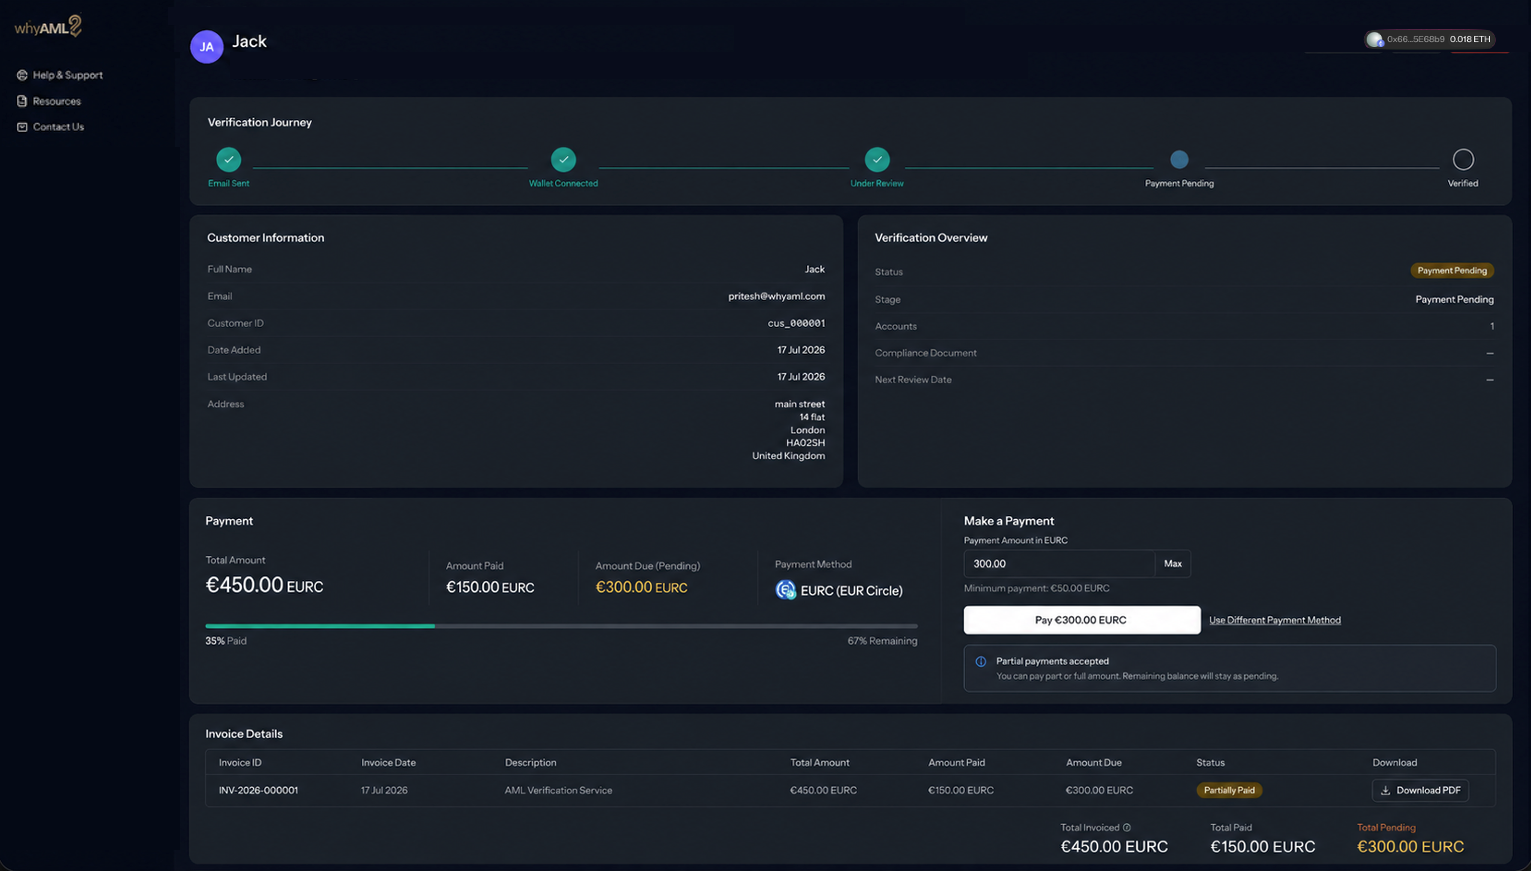The width and height of the screenshot is (1531, 871).
Task: Click the Partially Paid status badge
Action: (1229, 790)
